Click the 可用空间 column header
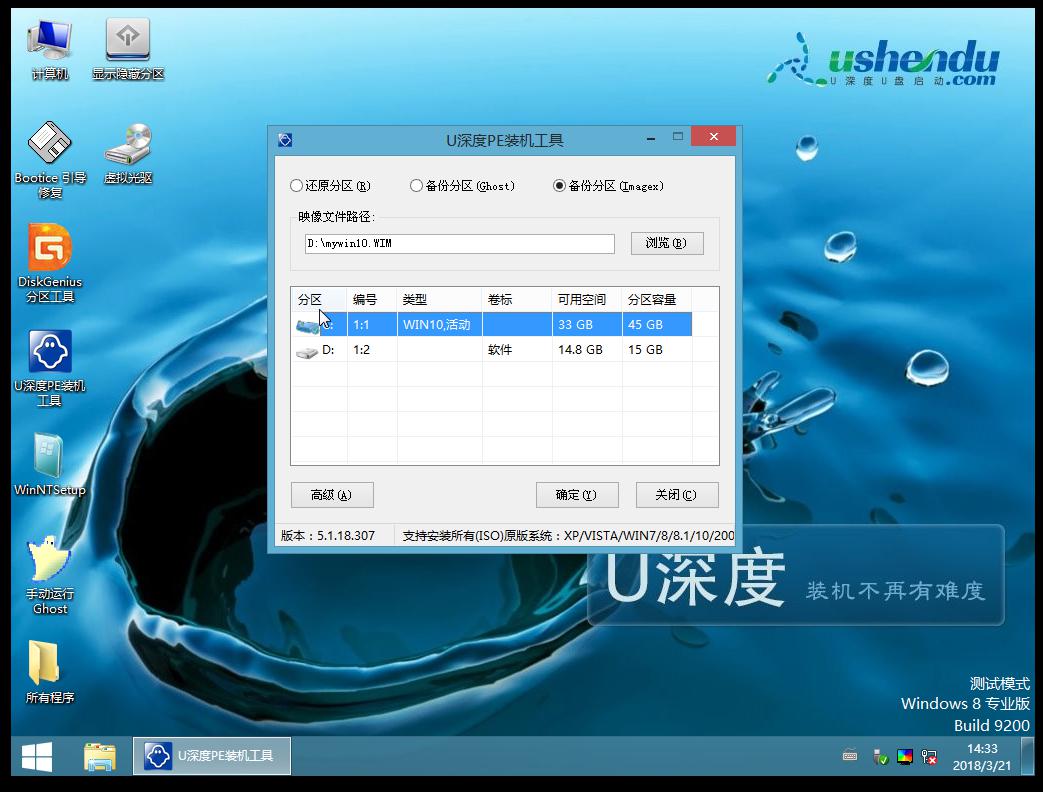This screenshot has width=1043, height=792. point(587,300)
